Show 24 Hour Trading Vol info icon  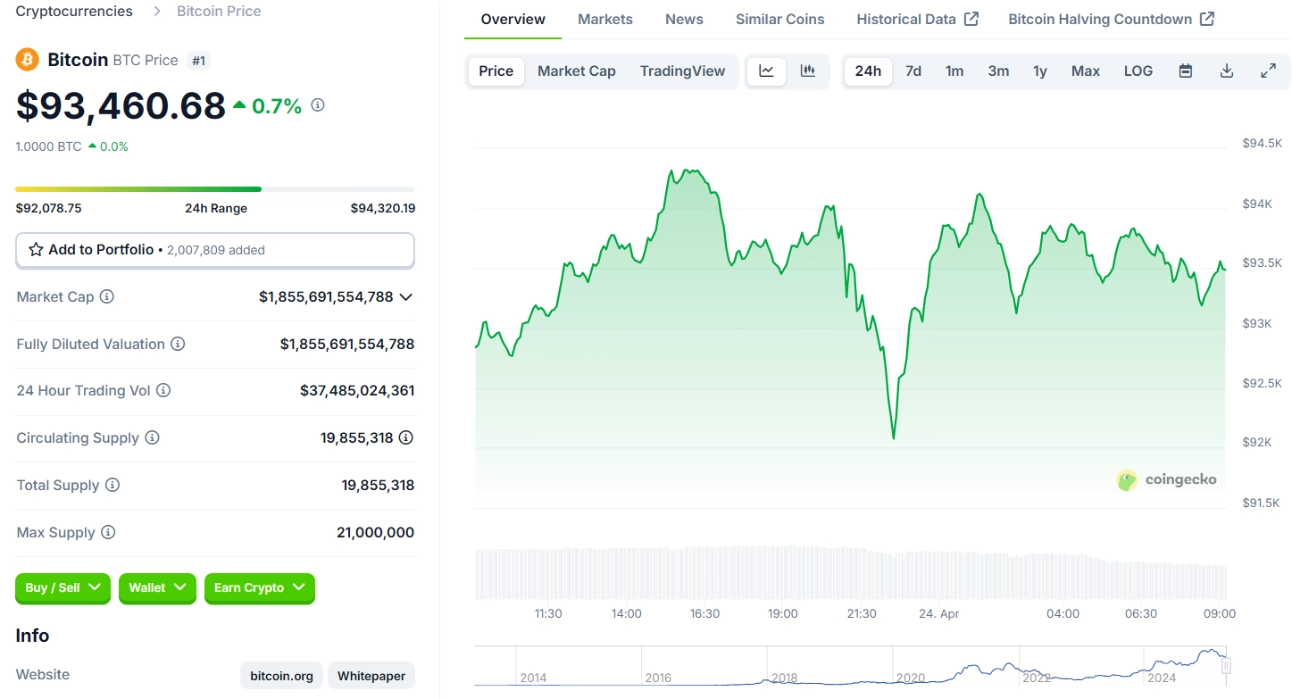pyautogui.click(x=163, y=391)
